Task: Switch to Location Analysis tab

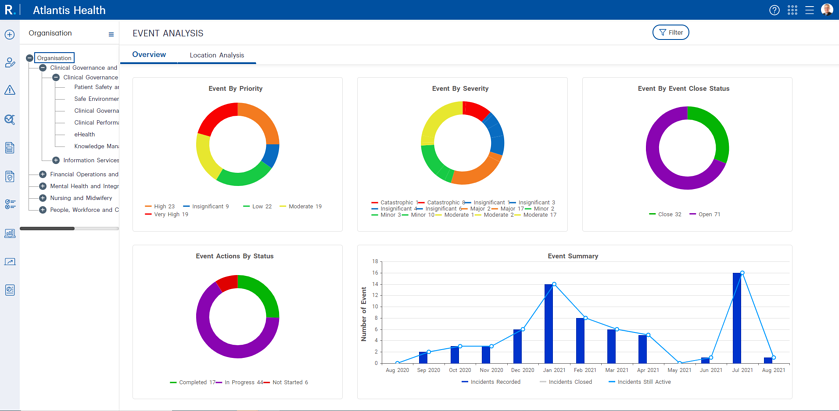Action: click(217, 55)
